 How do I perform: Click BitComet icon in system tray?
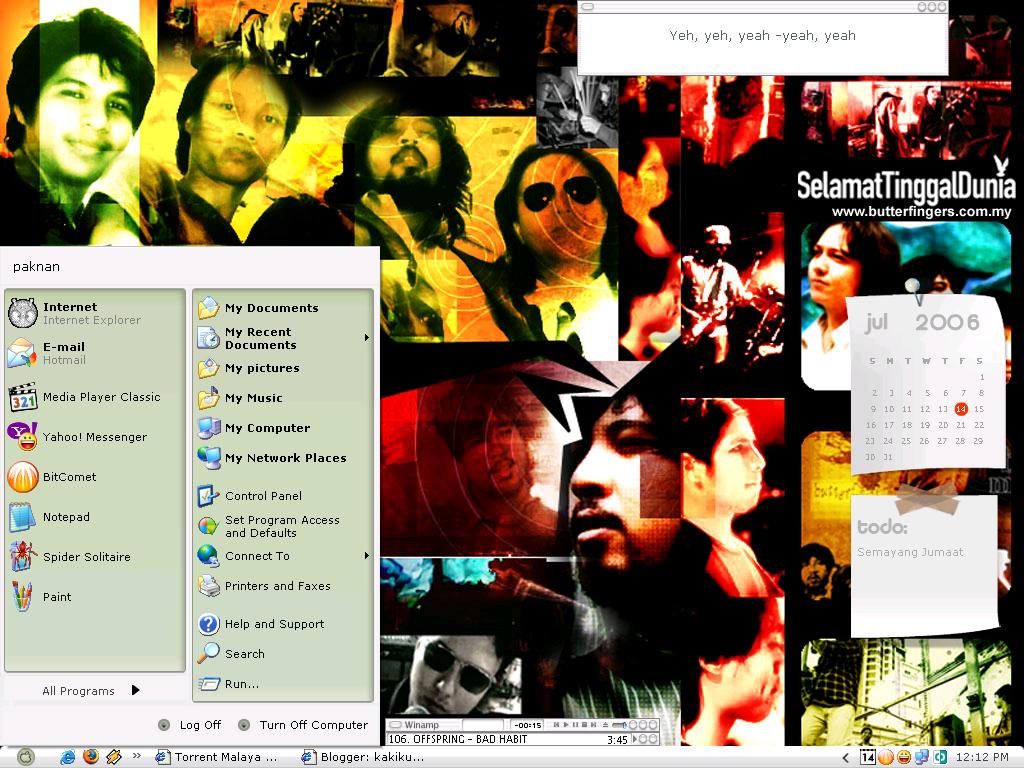(886, 757)
